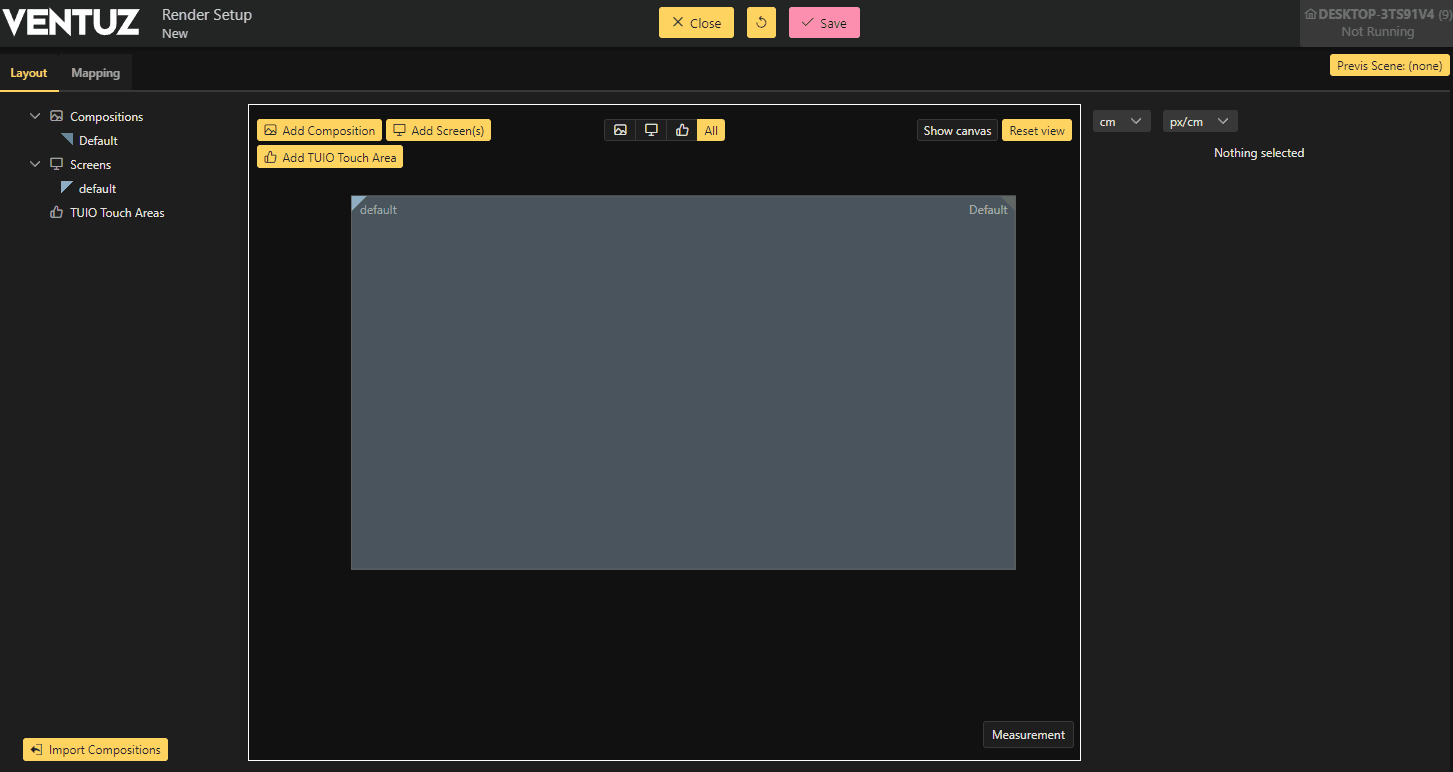Filter view to screens only monitor icon
Viewport: 1453px width, 772px height.
click(x=651, y=130)
